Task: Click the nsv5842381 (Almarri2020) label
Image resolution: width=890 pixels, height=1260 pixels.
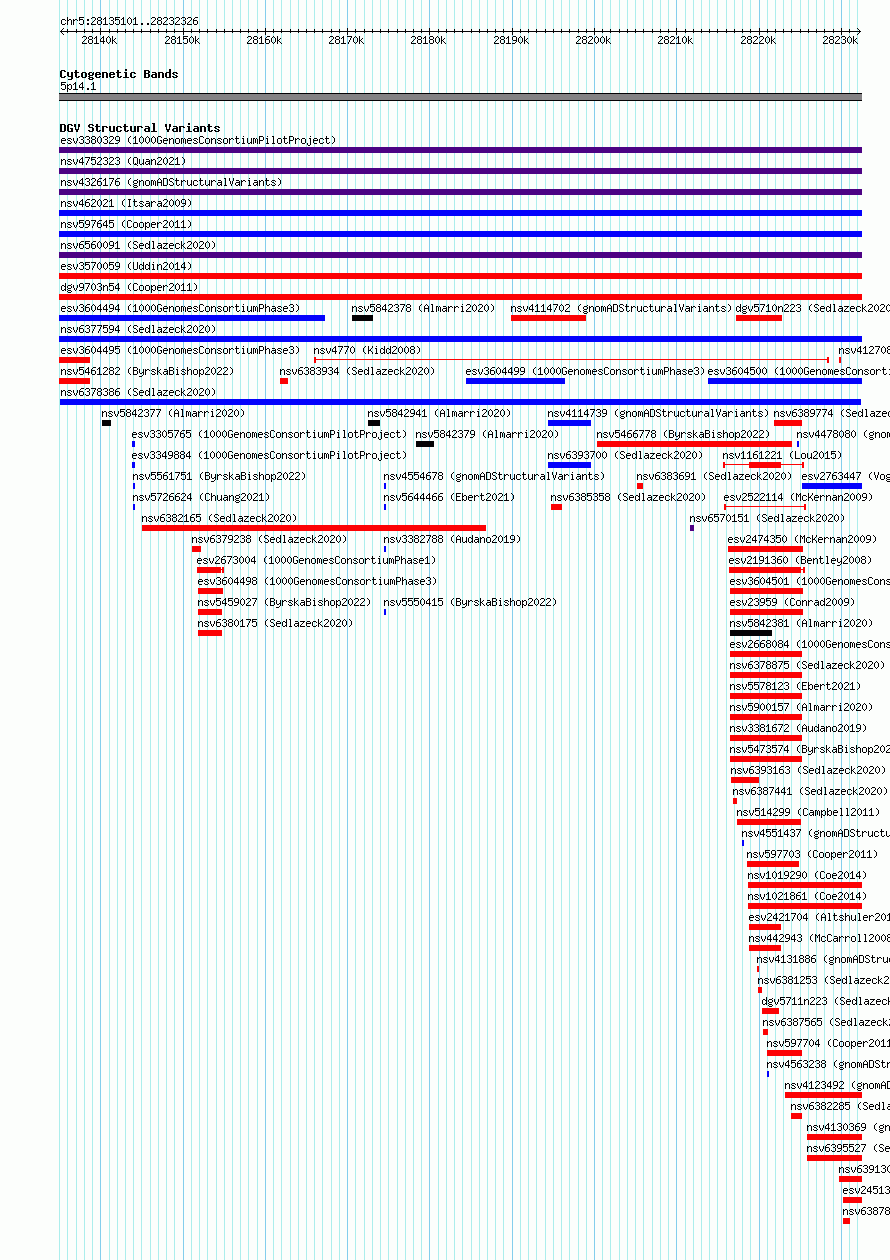Action: point(802,623)
